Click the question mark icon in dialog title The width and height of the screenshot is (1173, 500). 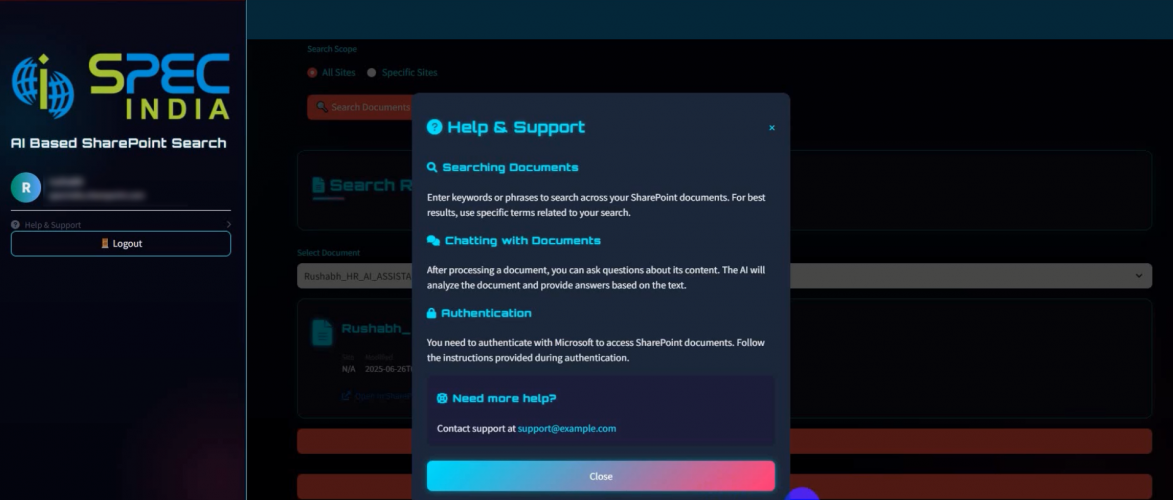435,127
